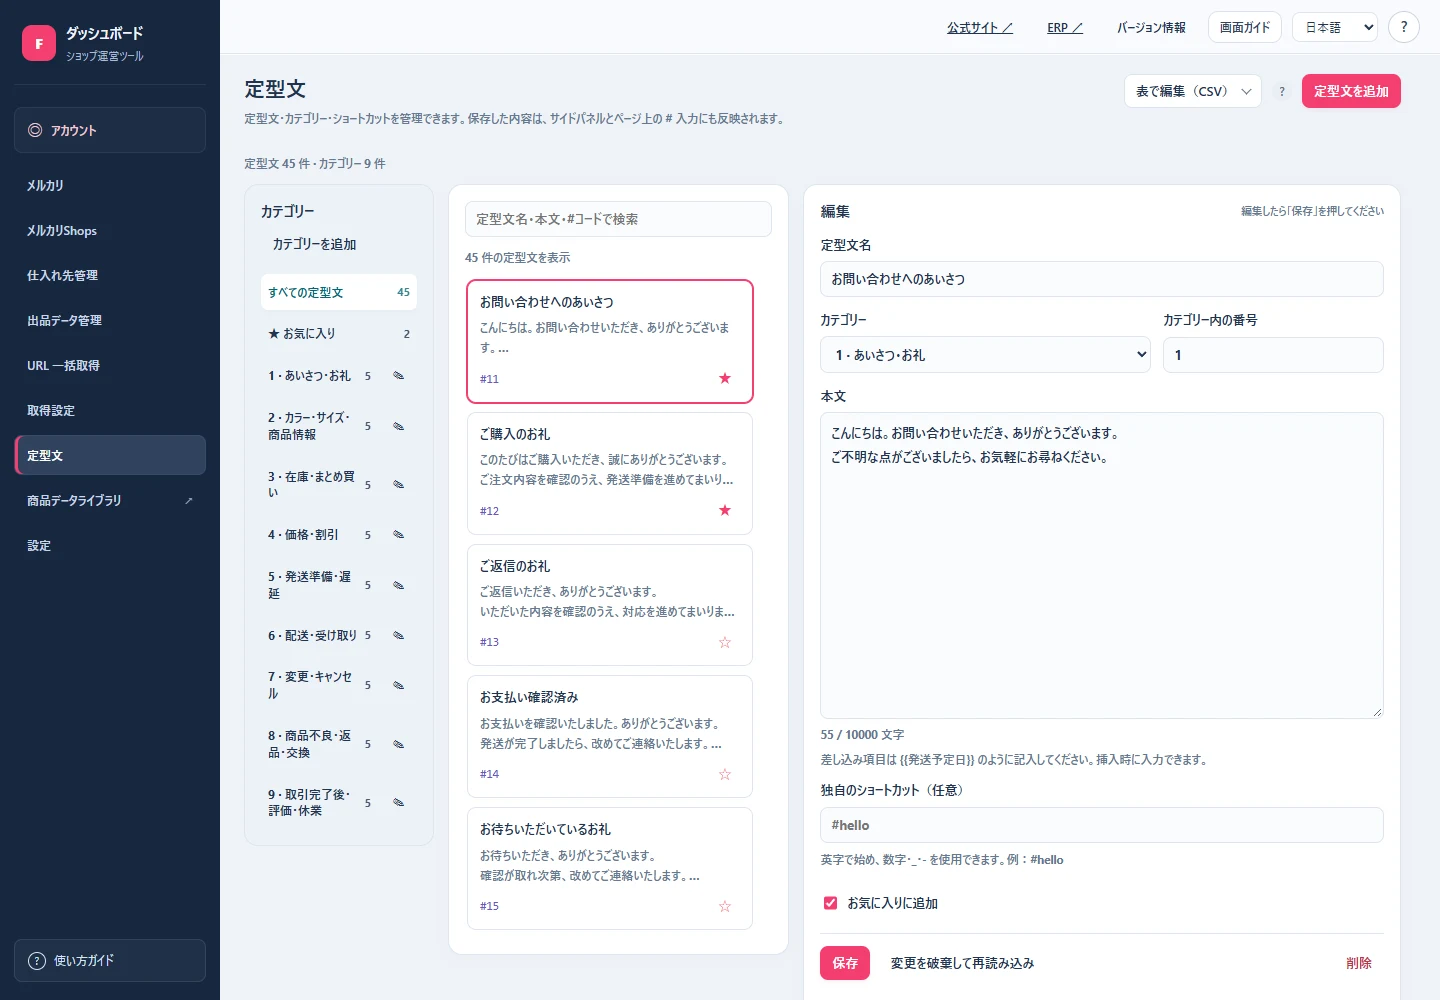Open the 使い方ガイド button in sidebar

110,961
